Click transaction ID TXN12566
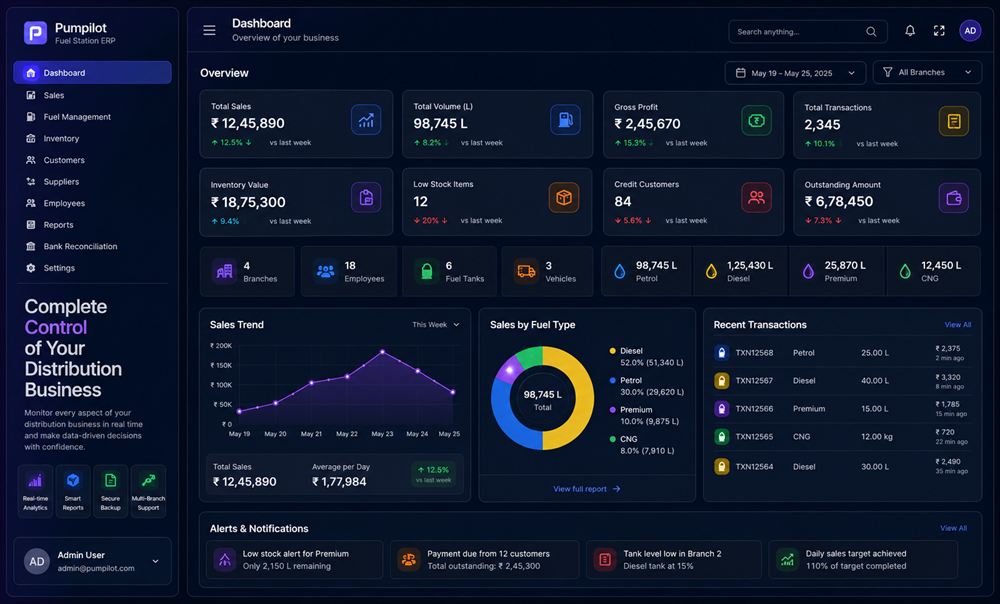 [754, 409]
